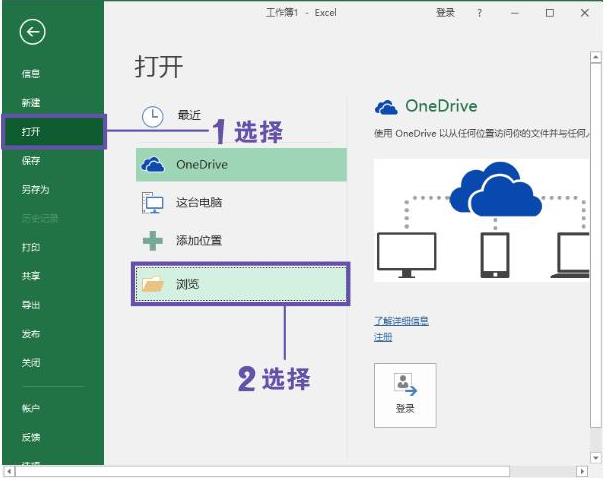Click the vertical scrollbar up arrow

(596, 57)
